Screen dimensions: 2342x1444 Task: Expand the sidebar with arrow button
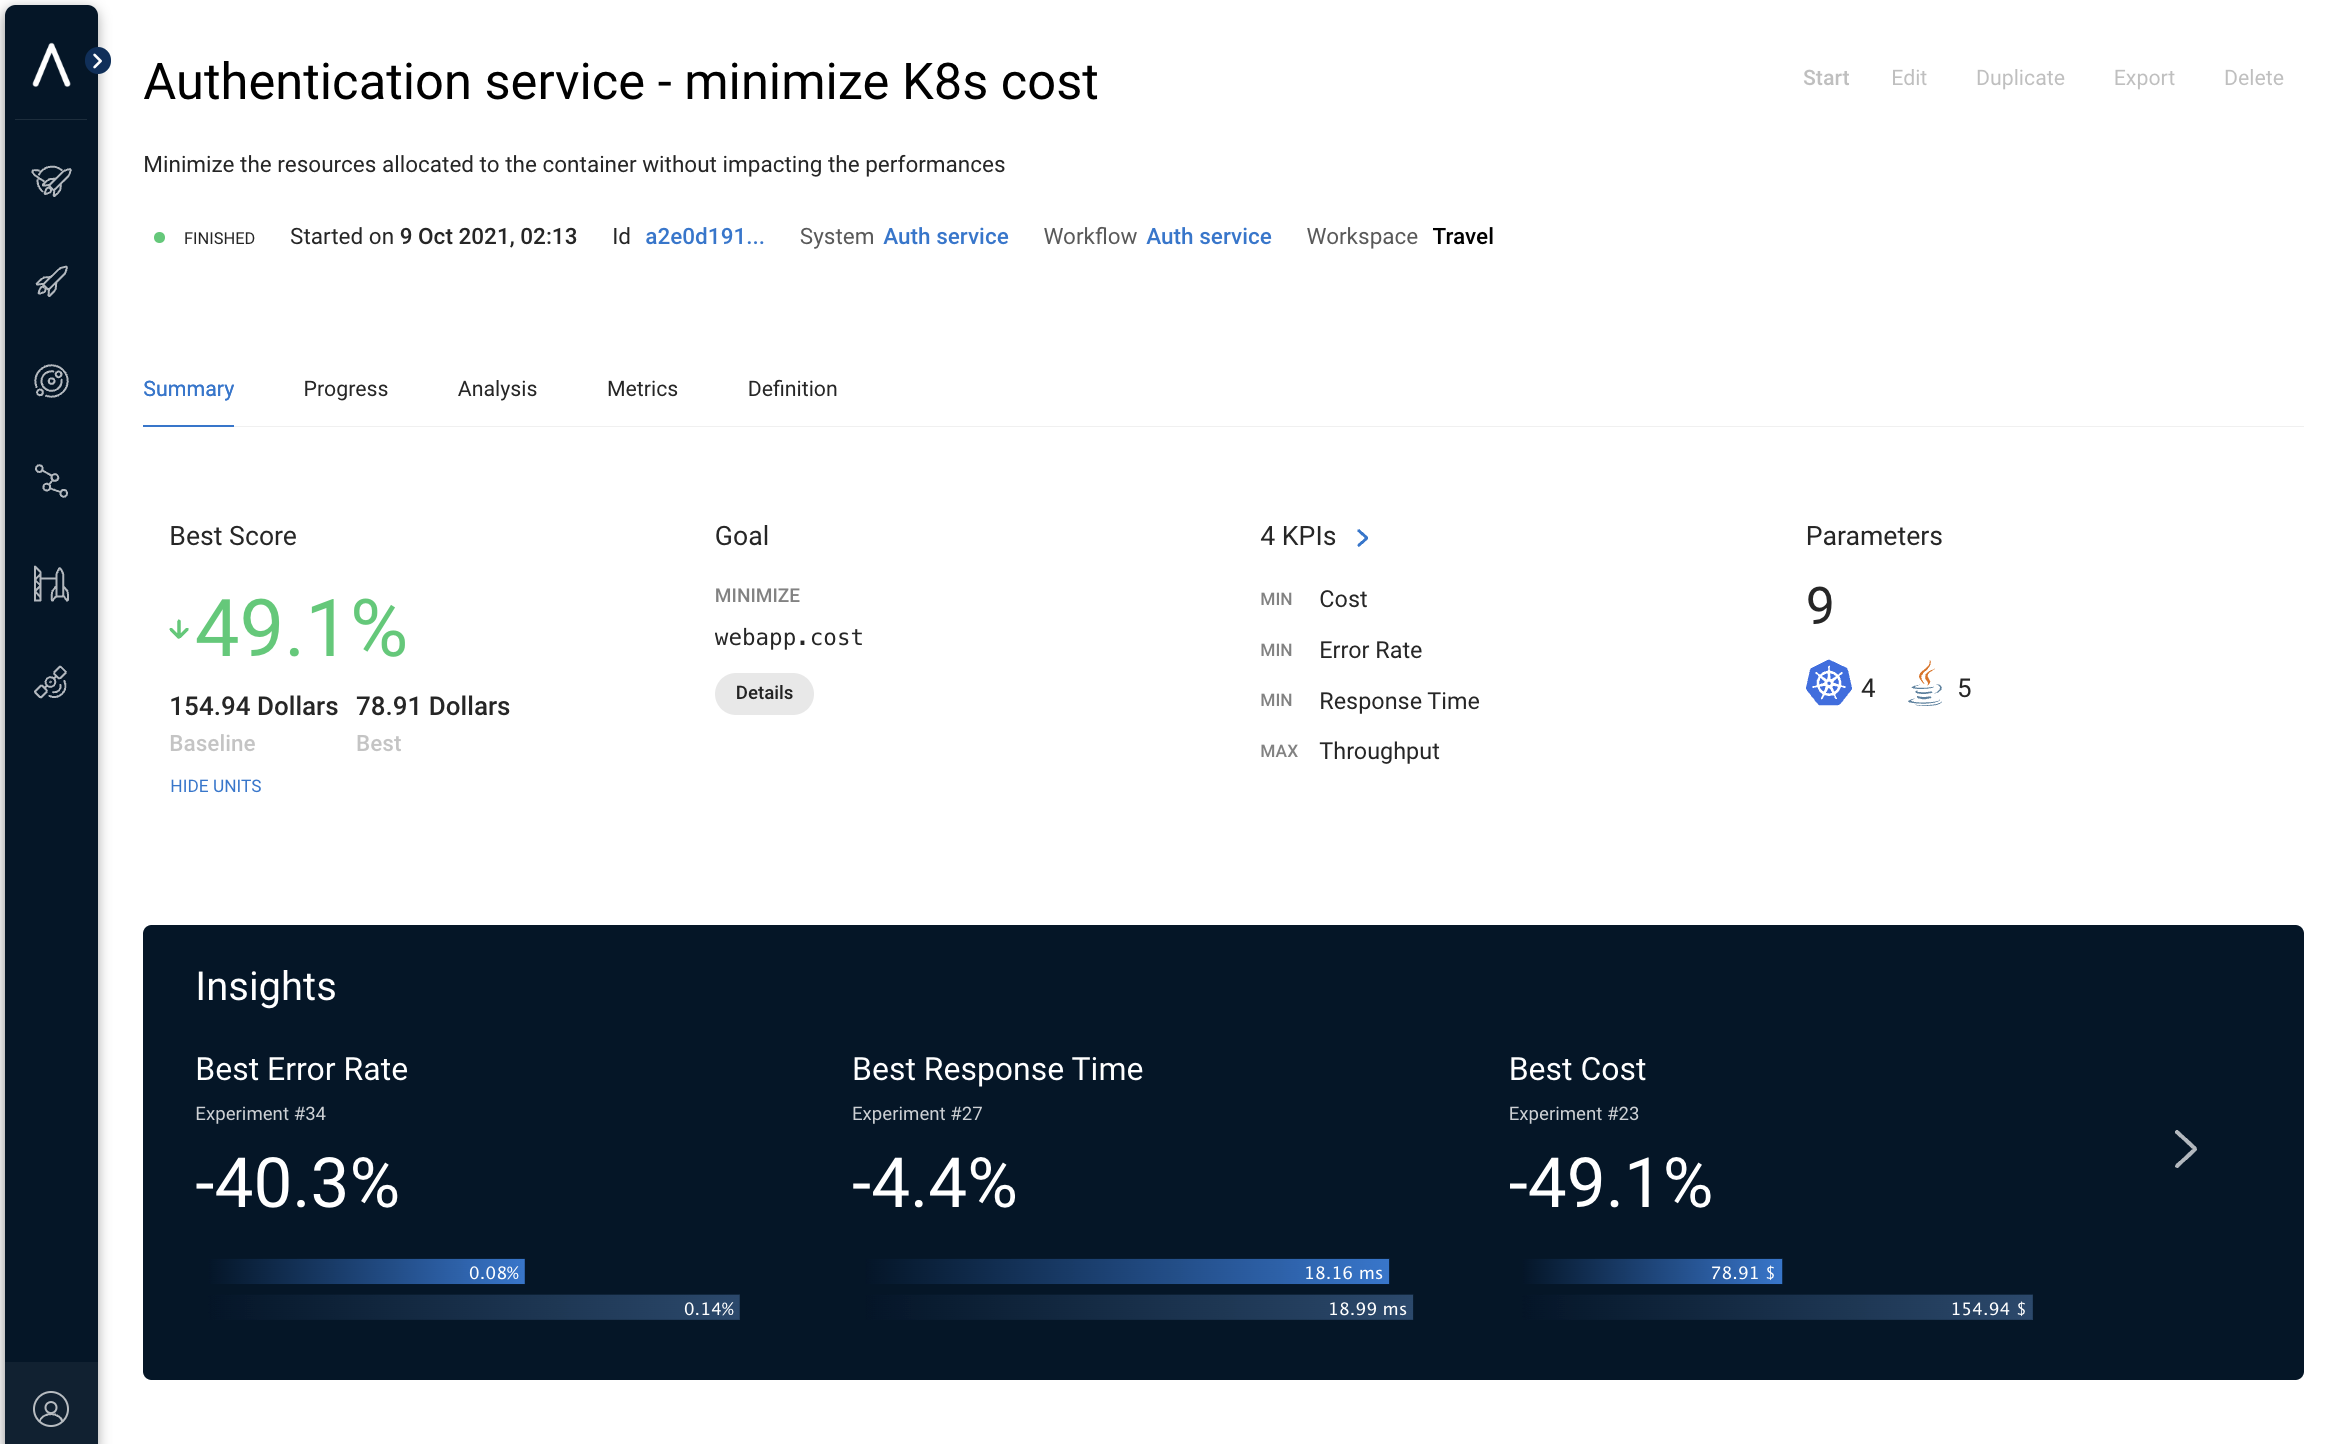[x=98, y=61]
